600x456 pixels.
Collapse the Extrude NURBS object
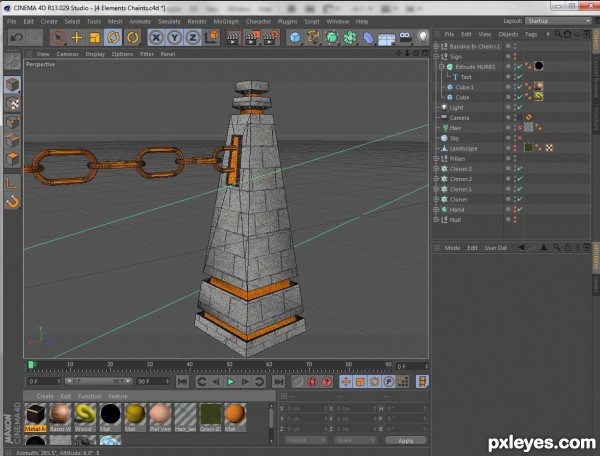pyautogui.click(x=442, y=67)
